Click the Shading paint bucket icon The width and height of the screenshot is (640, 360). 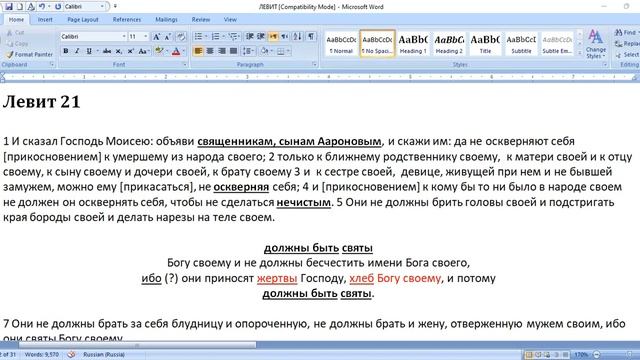tap(264, 51)
